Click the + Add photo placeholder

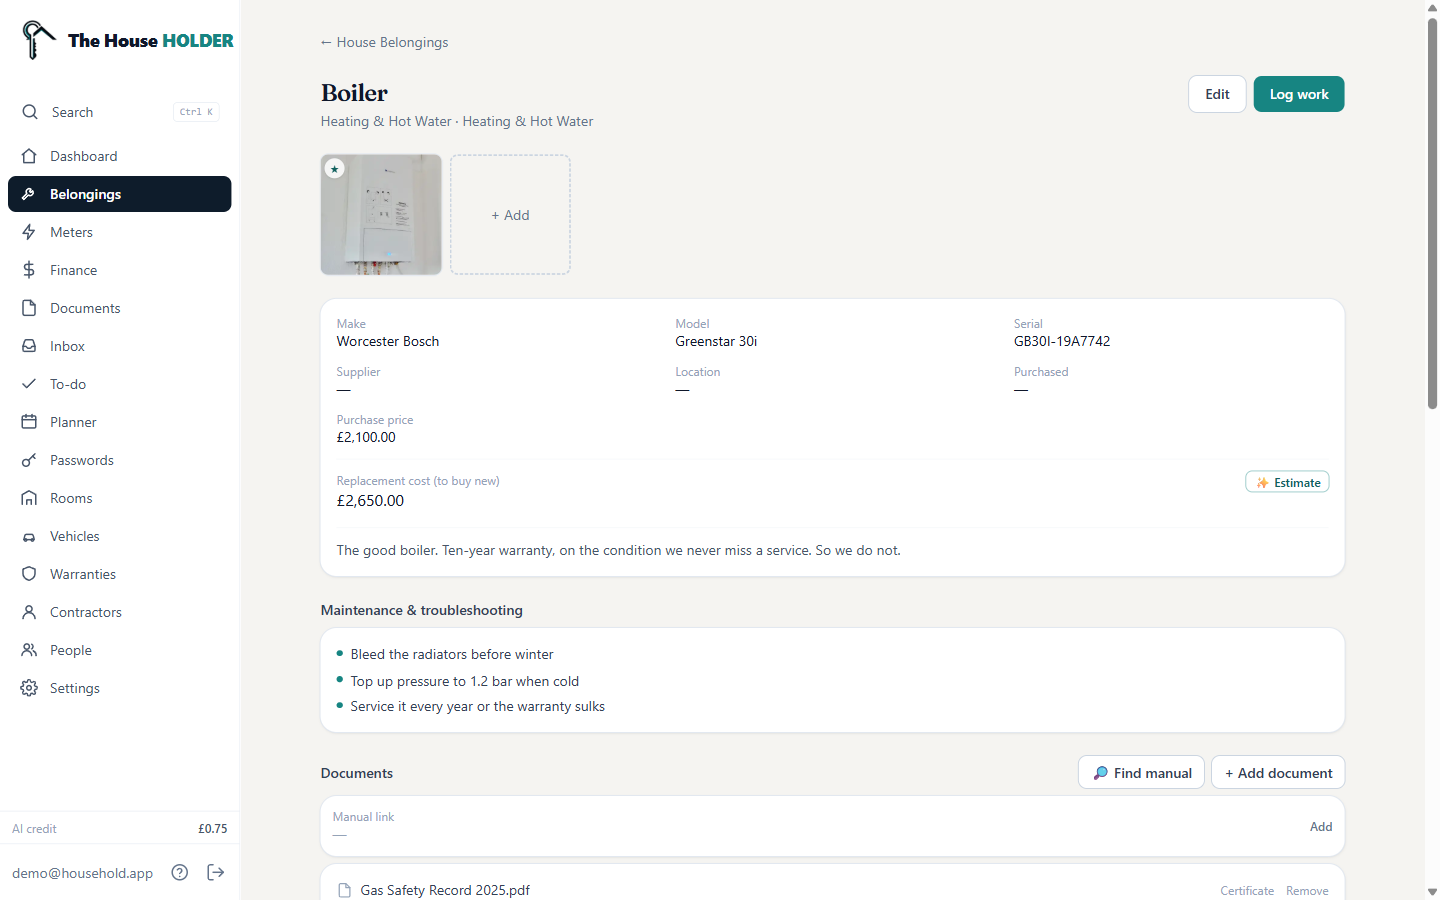pos(510,214)
